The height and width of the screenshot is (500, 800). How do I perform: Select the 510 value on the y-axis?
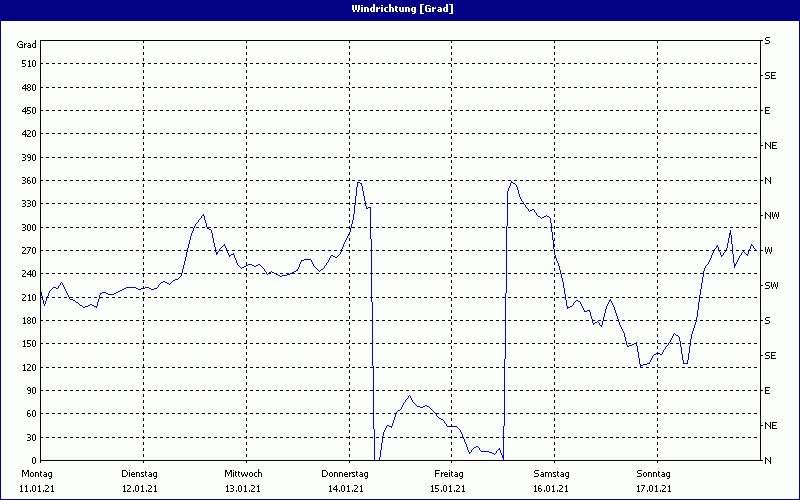click(27, 64)
